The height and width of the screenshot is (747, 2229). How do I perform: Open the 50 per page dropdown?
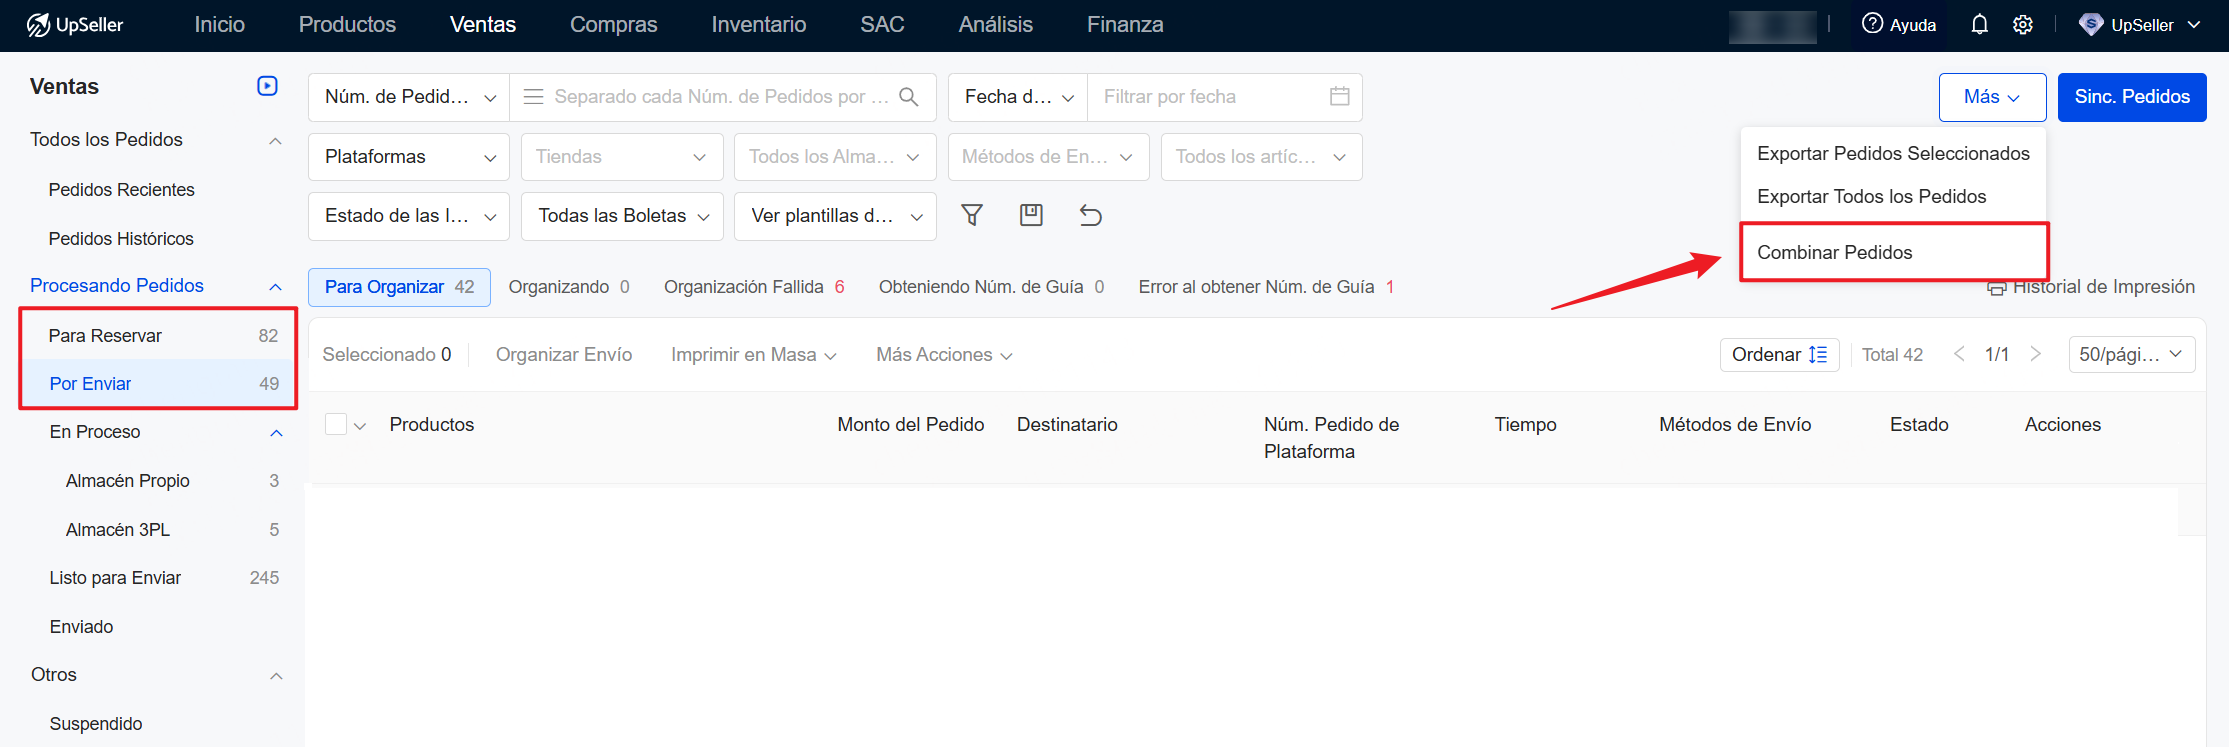point(2131,354)
